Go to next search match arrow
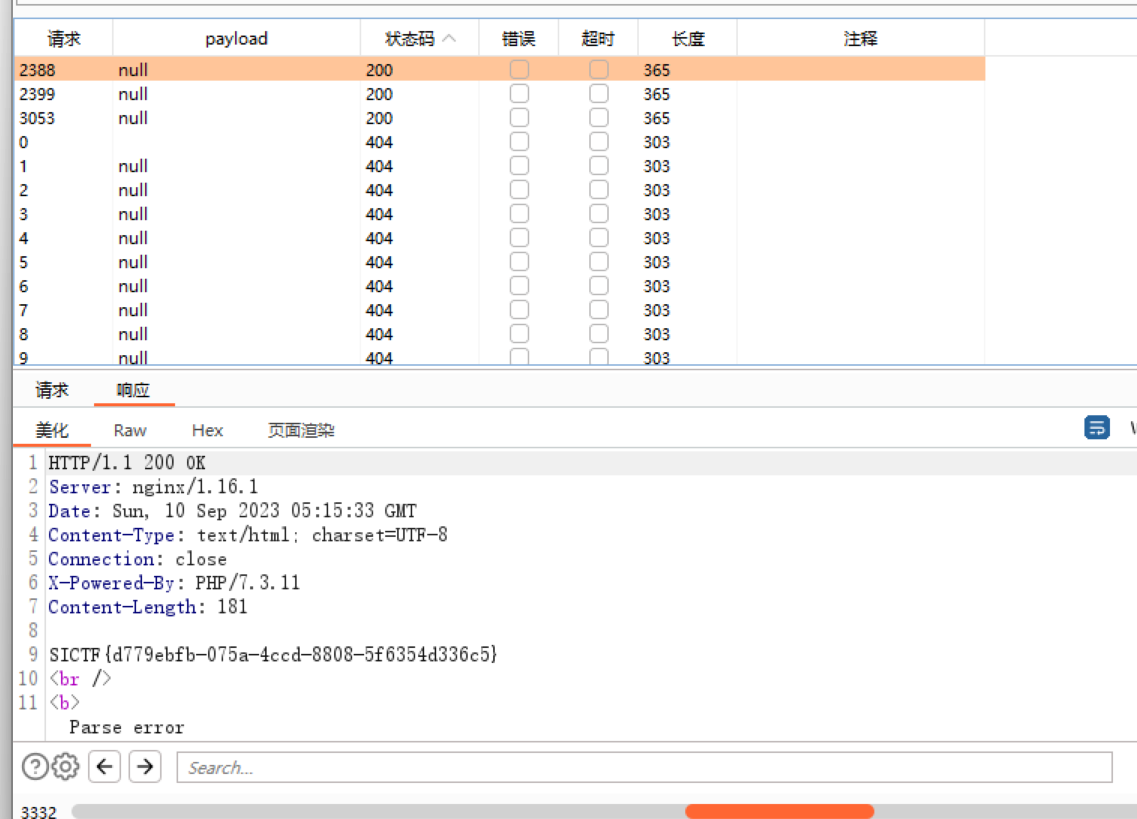 pos(145,767)
